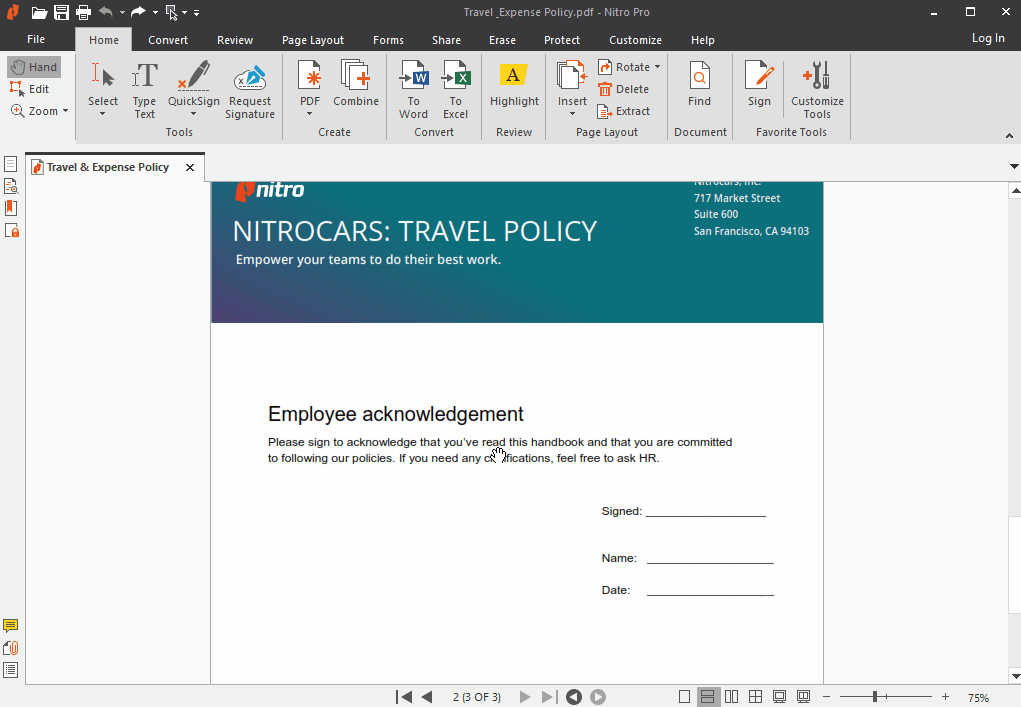This screenshot has width=1021, height=707.
Task: Click the Open folder icon in quick access toolbar
Action: point(39,12)
